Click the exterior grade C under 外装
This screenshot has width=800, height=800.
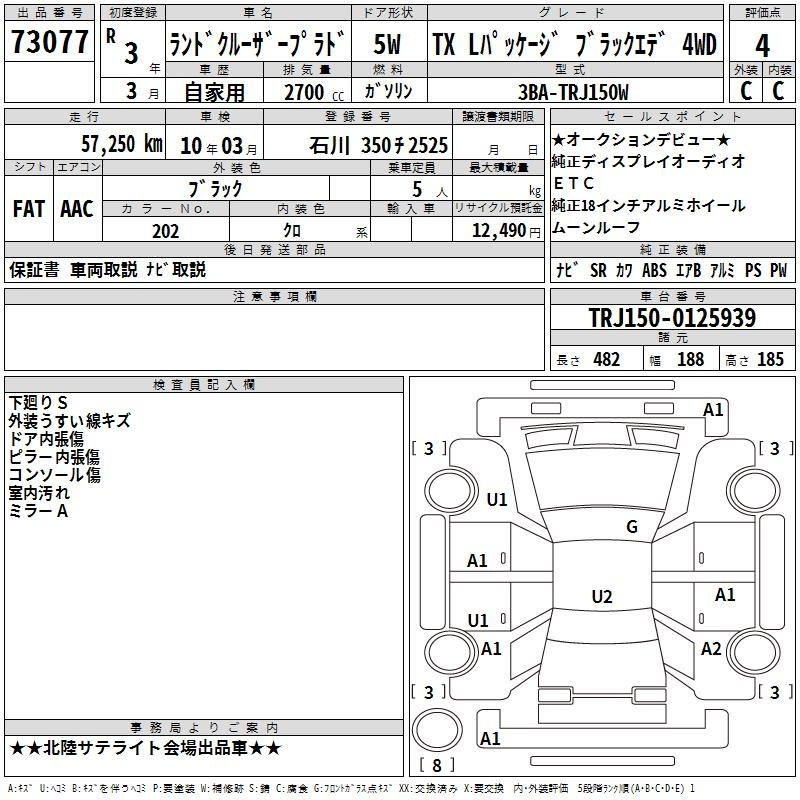pos(746,91)
